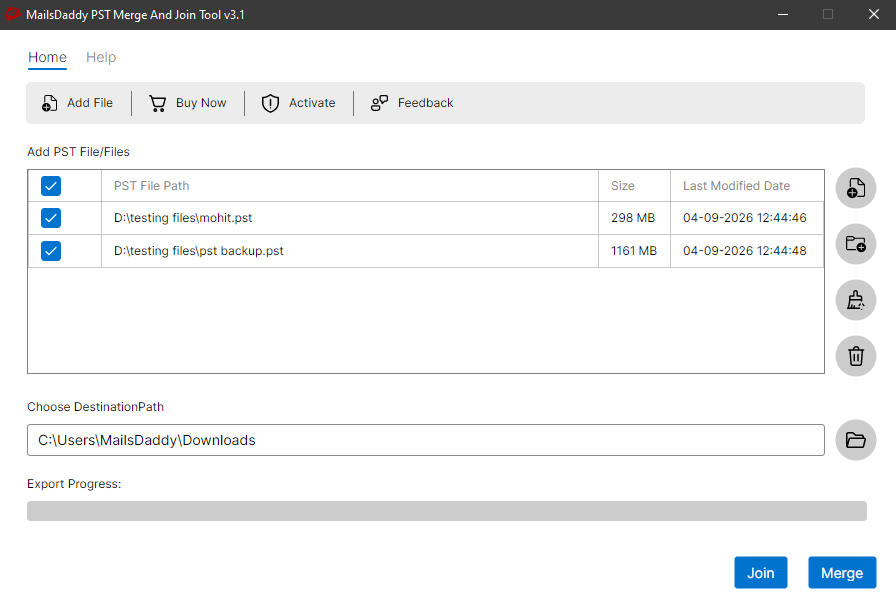Open the Help tab

point(101,57)
